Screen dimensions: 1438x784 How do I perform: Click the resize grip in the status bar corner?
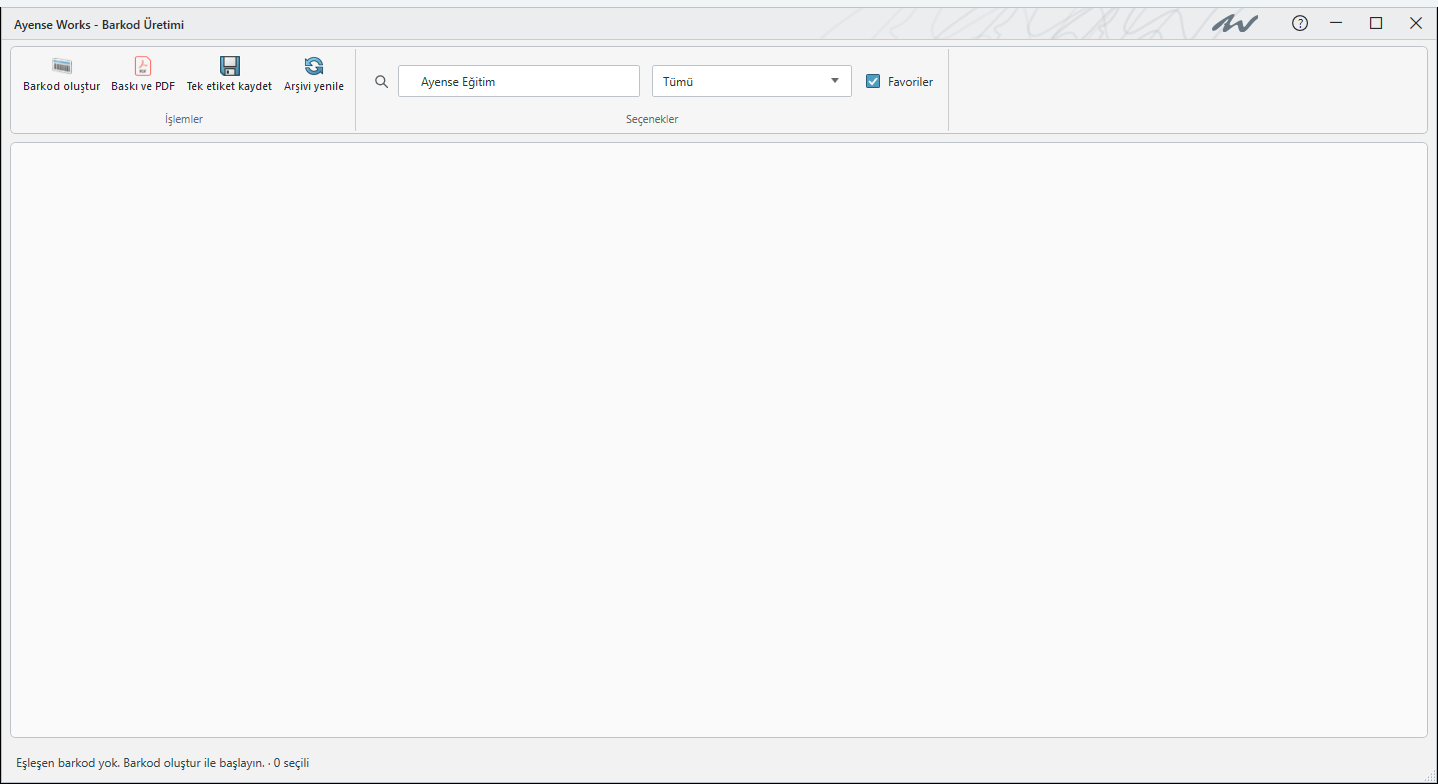[x=1429, y=775]
